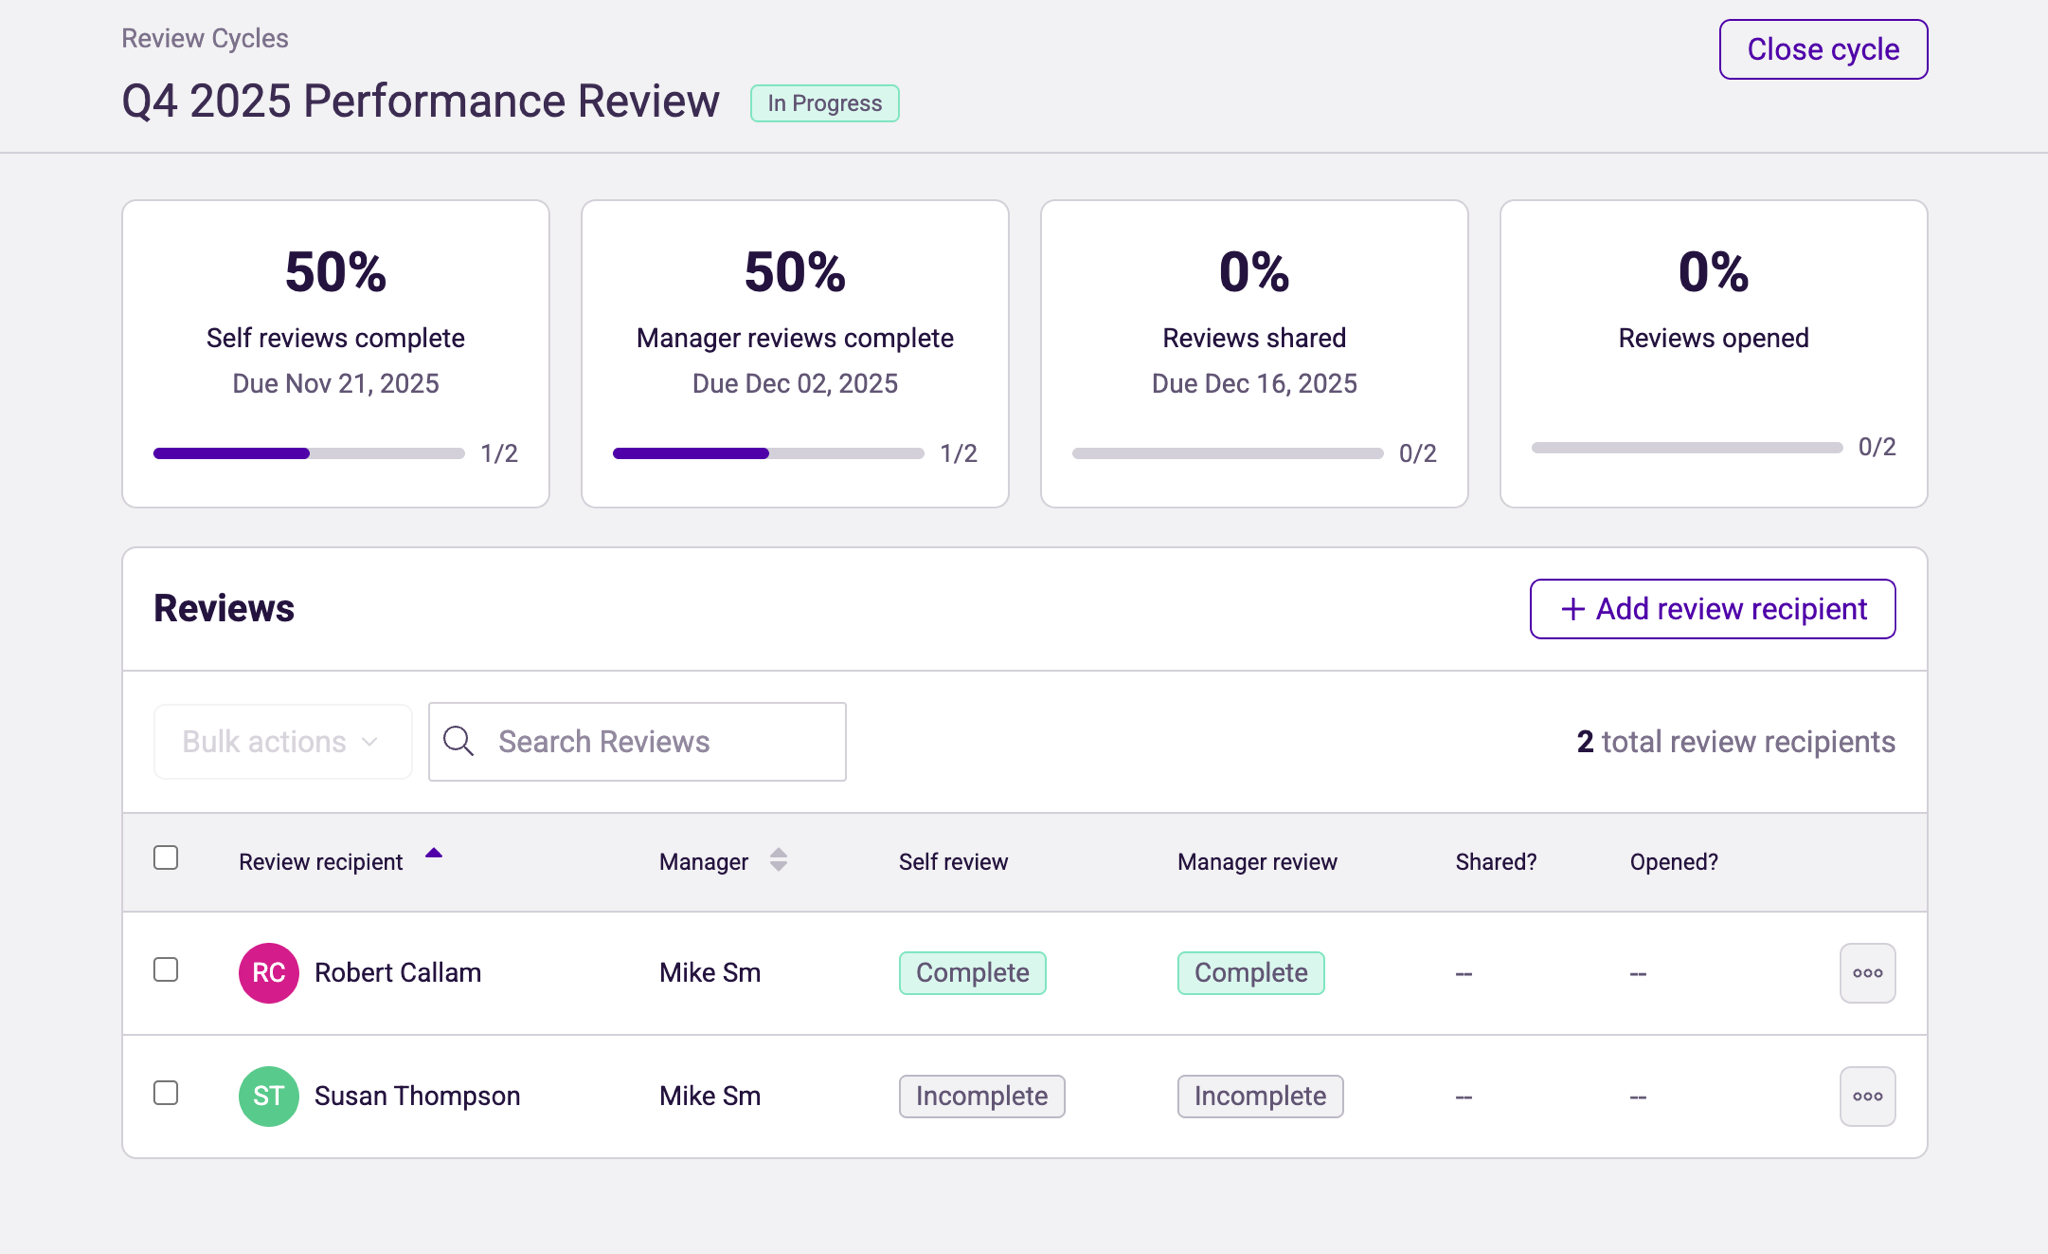Open the three-dot actions menu for Robert Callam
This screenshot has width=2048, height=1254.
click(1866, 972)
